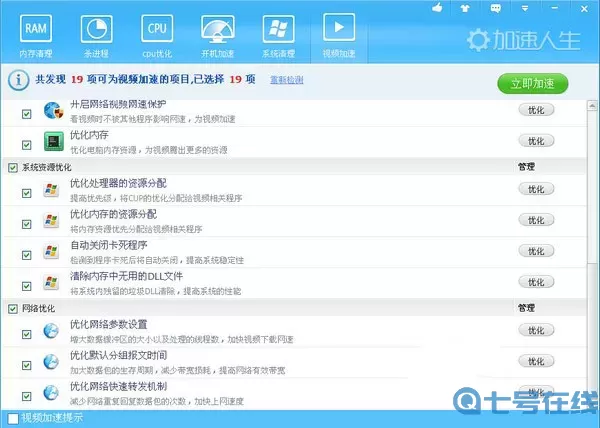Click 优化 button for 优化网络参数设置
This screenshot has height=428, width=600.
point(536,331)
